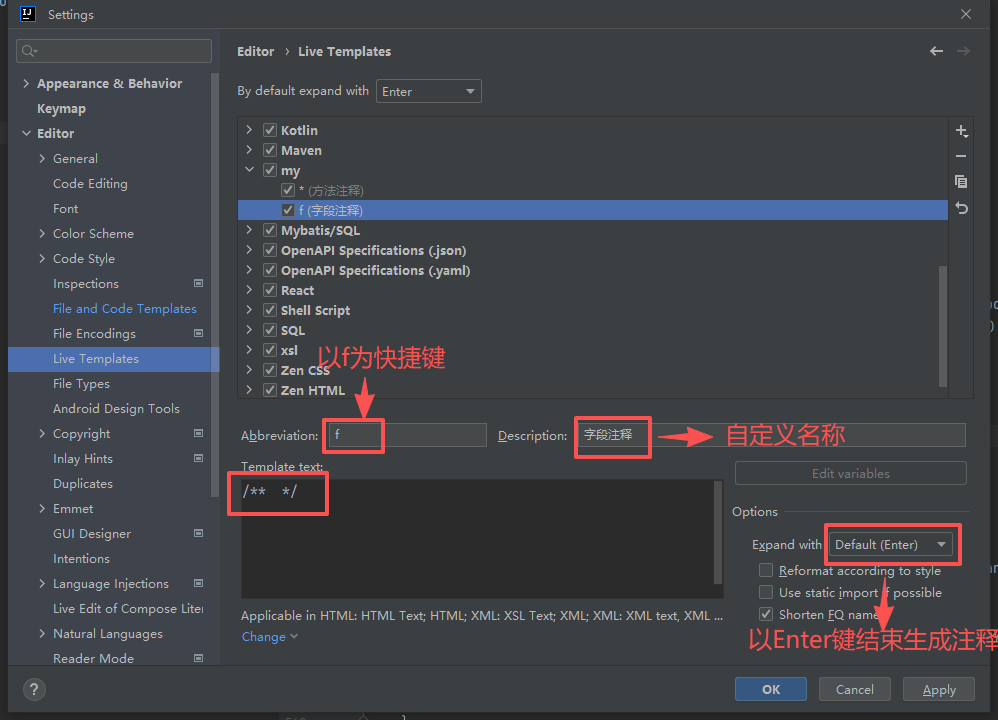Click the Description input field
998x720 pixels.
pos(771,435)
